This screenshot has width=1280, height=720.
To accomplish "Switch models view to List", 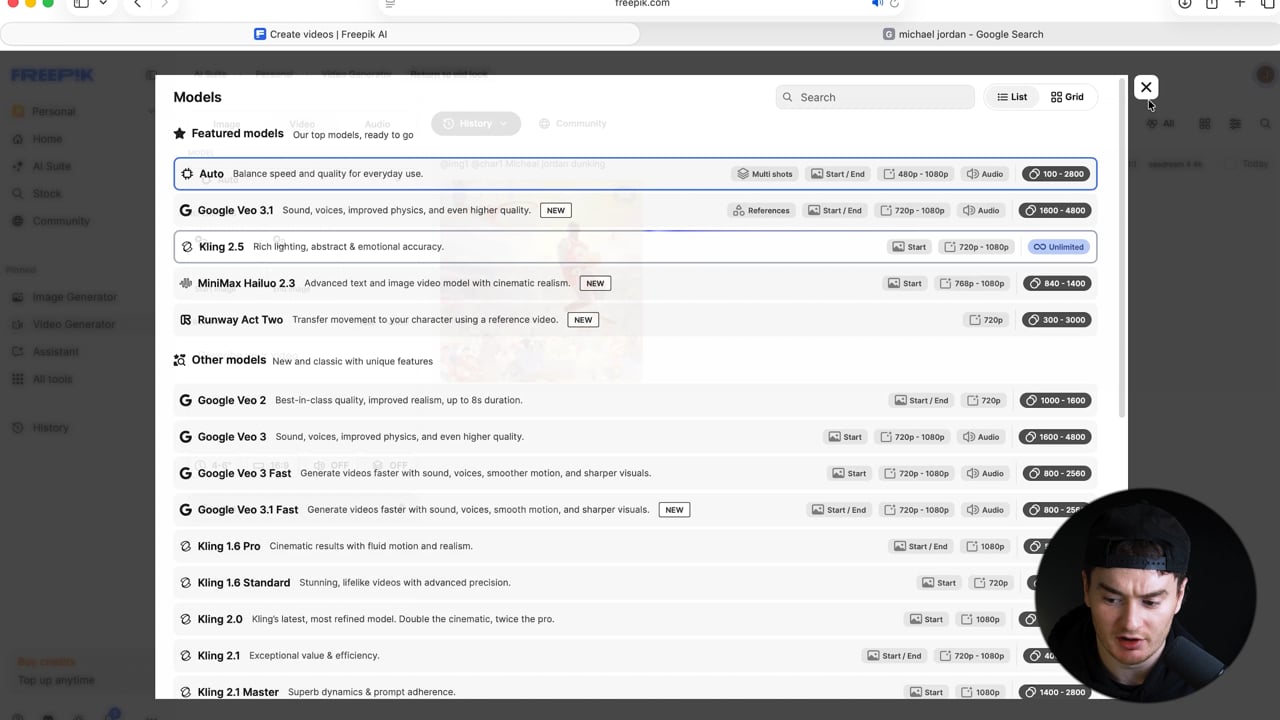I will [1012, 97].
